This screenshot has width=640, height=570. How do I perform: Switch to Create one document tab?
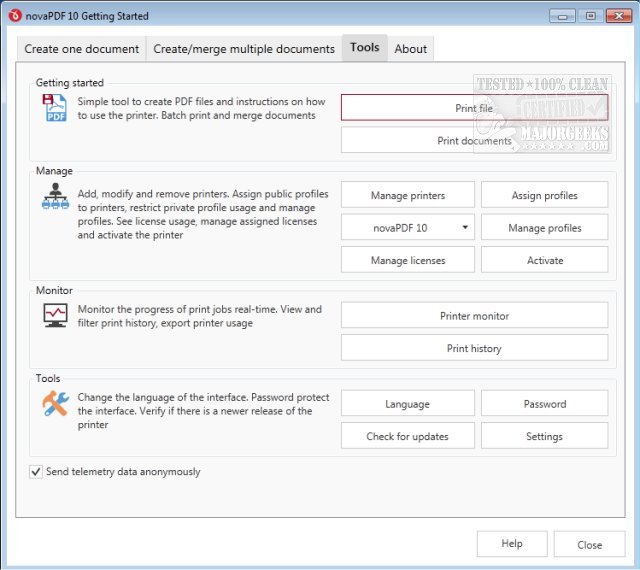pyautogui.click(x=83, y=49)
